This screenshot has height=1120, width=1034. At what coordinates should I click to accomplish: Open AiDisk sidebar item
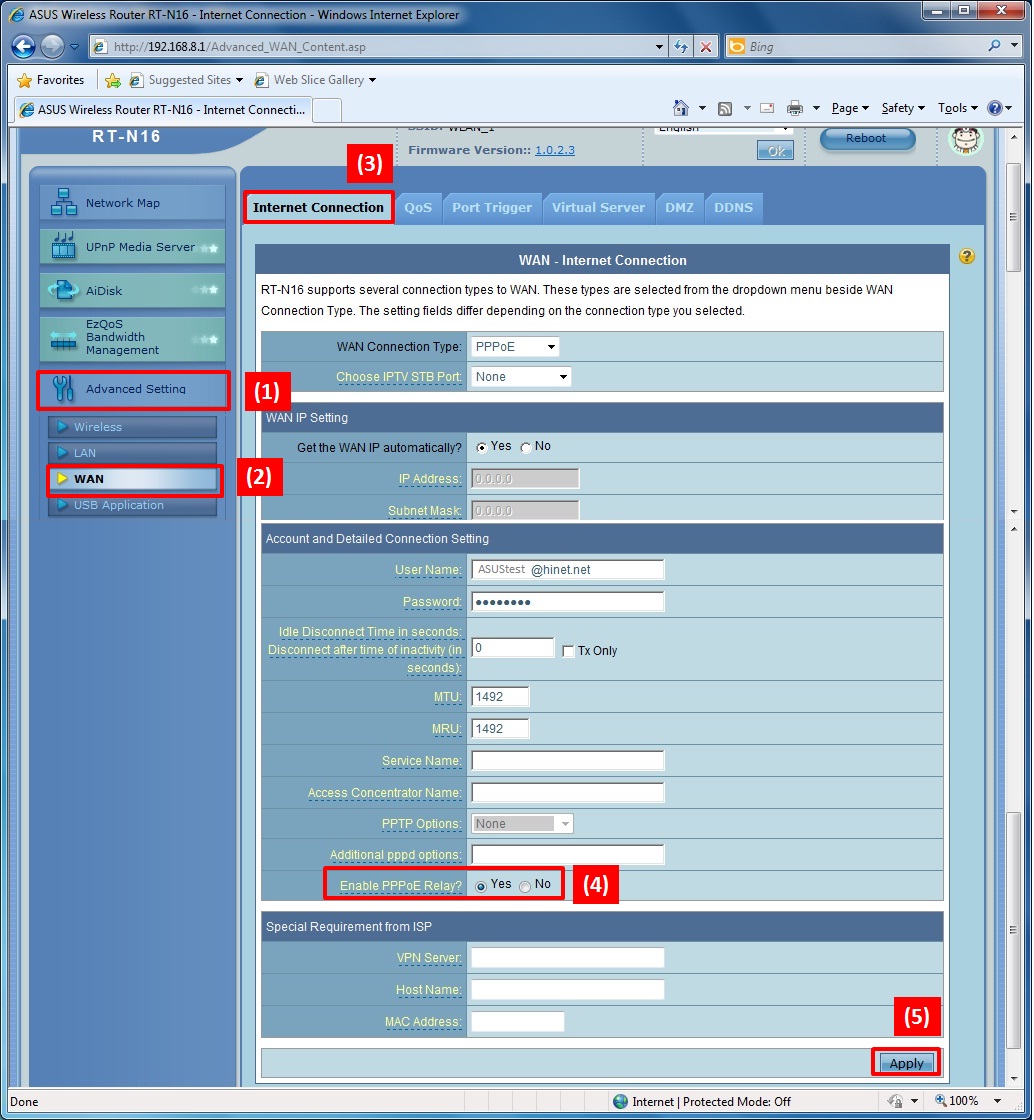tap(133, 291)
